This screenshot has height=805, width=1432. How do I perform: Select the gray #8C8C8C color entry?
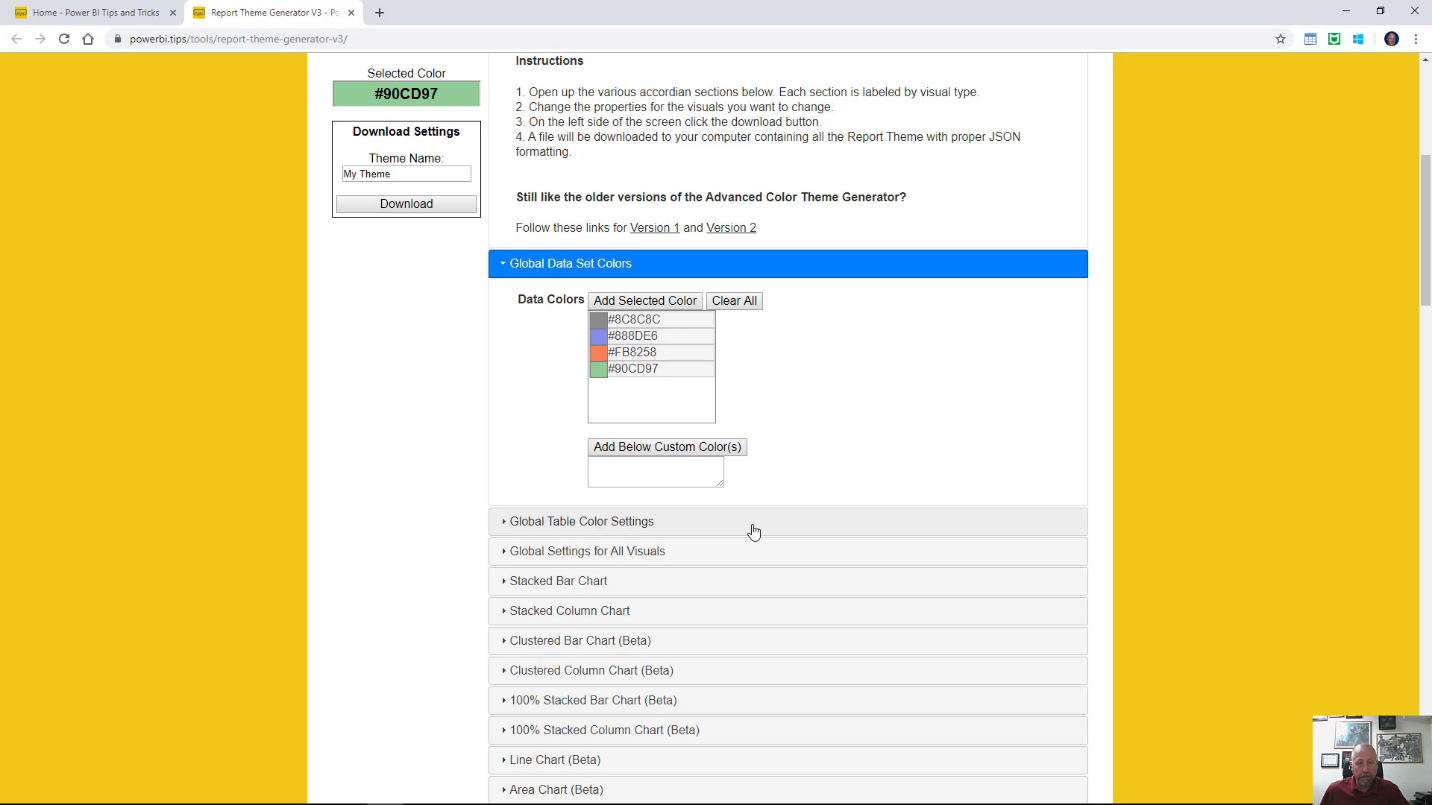click(652, 320)
